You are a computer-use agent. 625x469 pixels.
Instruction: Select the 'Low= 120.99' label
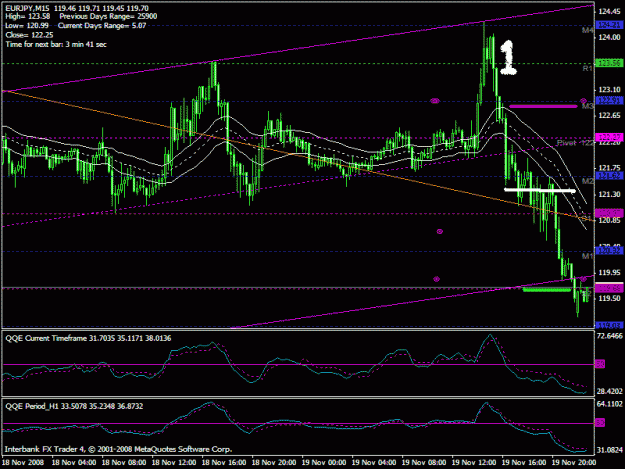coord(27,26)
